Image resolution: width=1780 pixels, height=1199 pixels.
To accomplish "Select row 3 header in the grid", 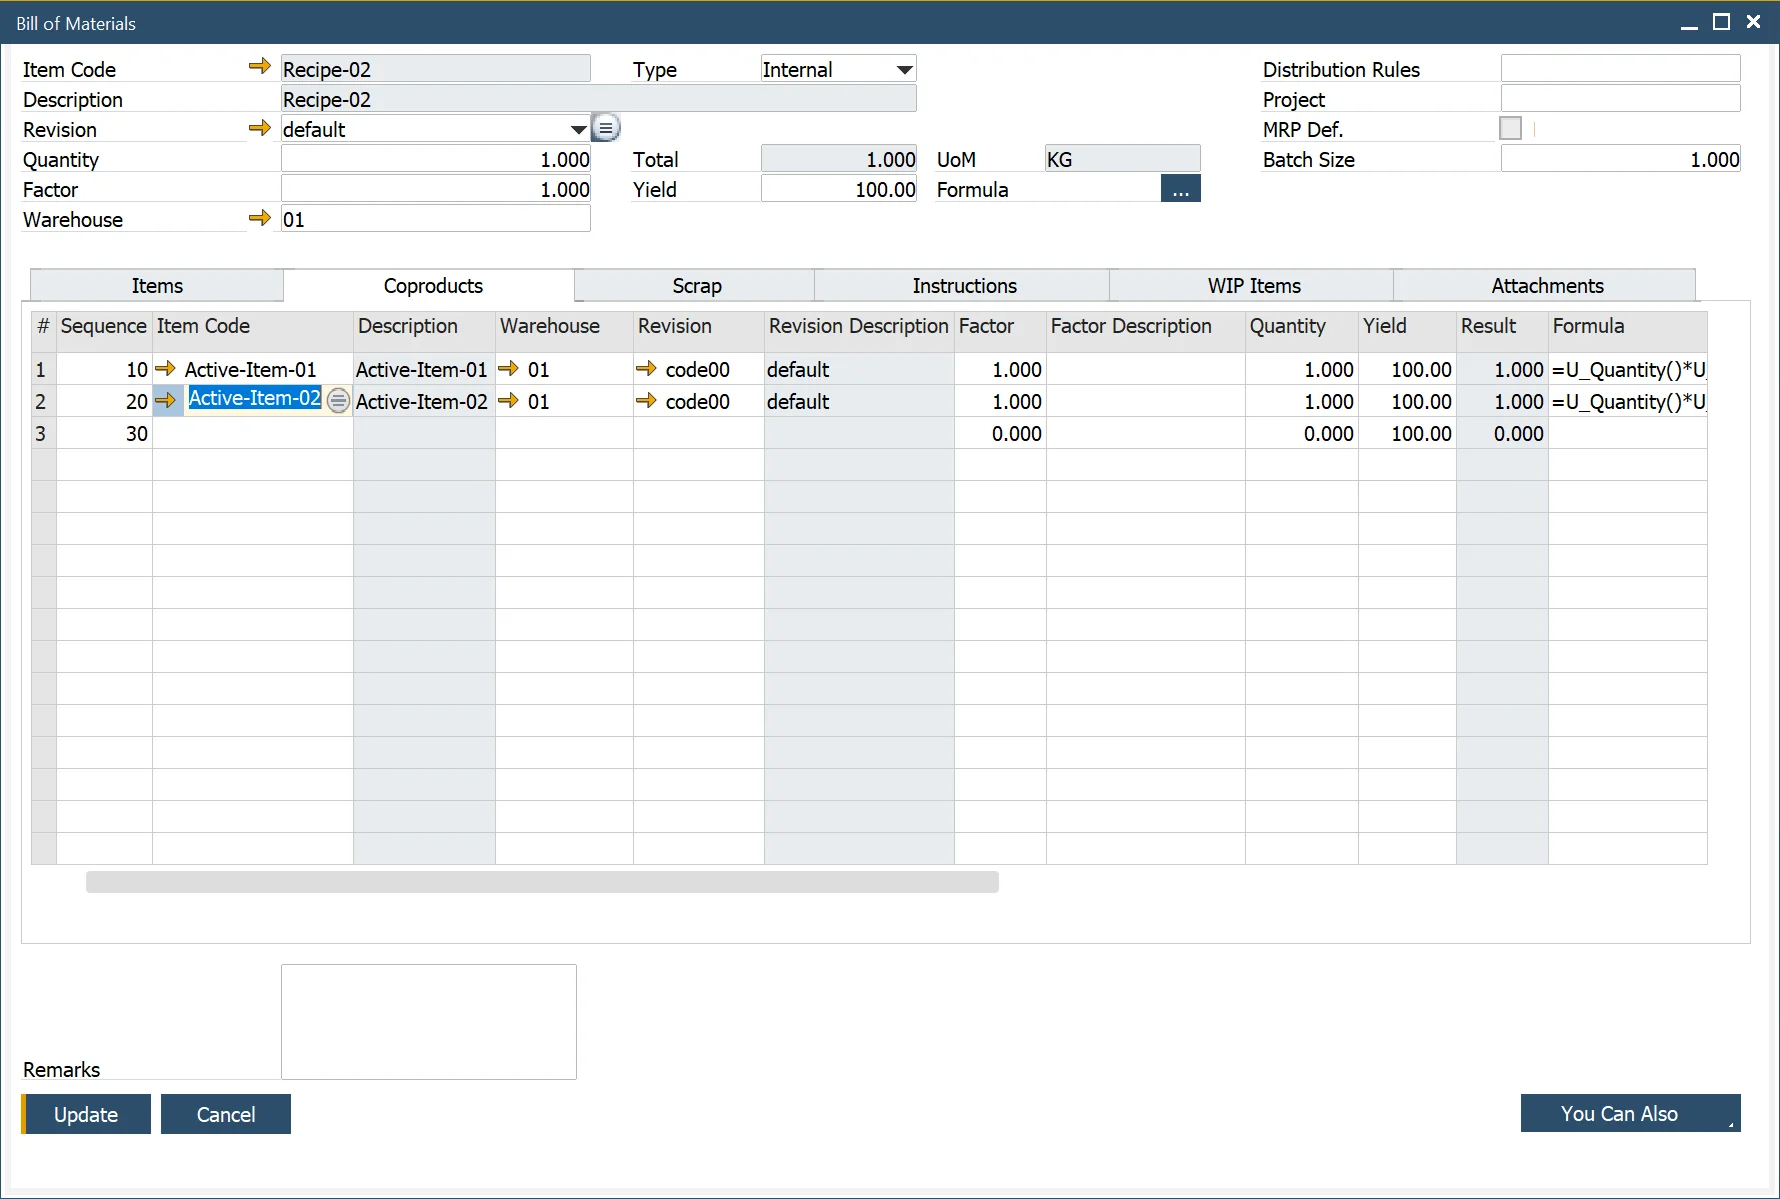I will point(41,433).
